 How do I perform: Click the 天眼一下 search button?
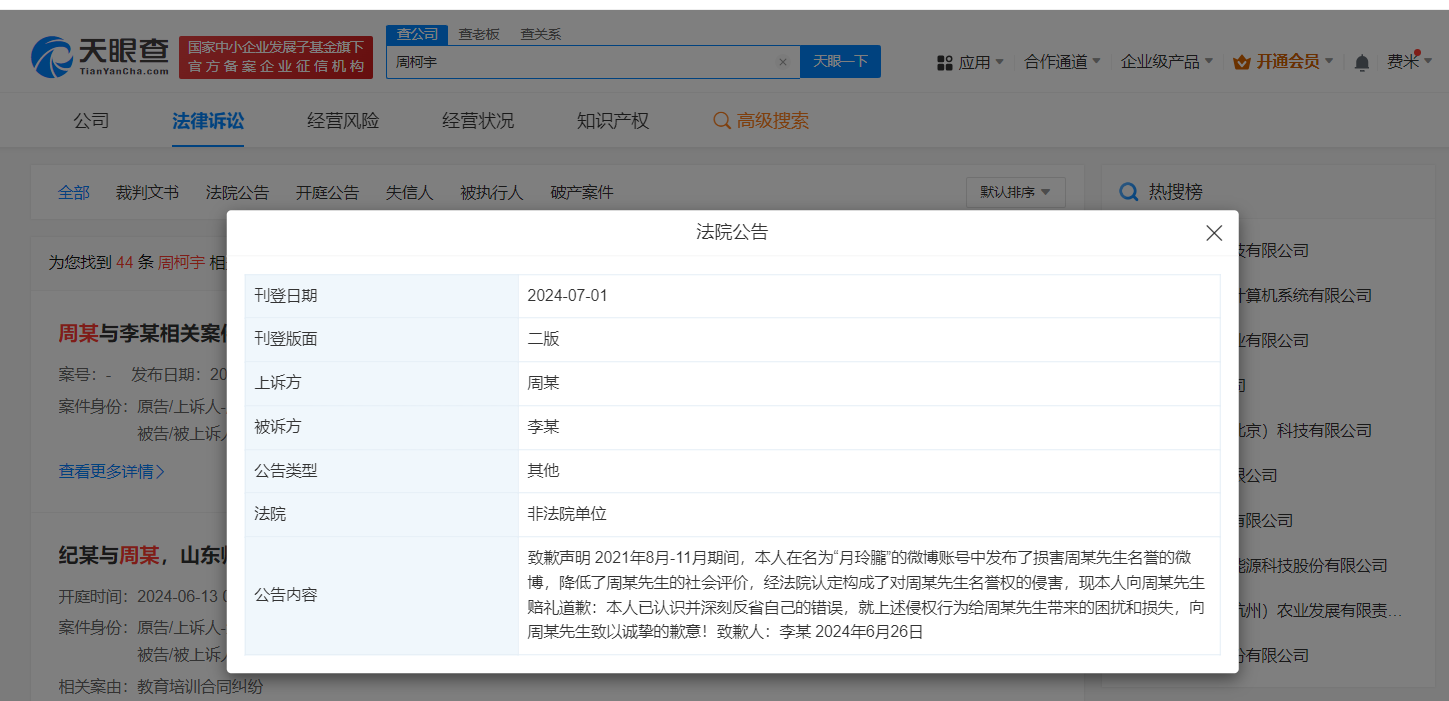tap(840, 61)
